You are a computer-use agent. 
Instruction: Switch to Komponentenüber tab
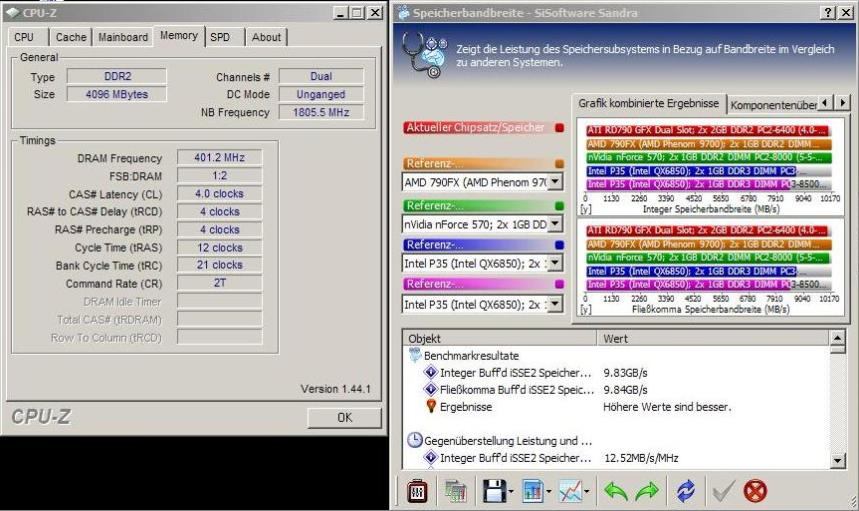(x=772, y=105)
